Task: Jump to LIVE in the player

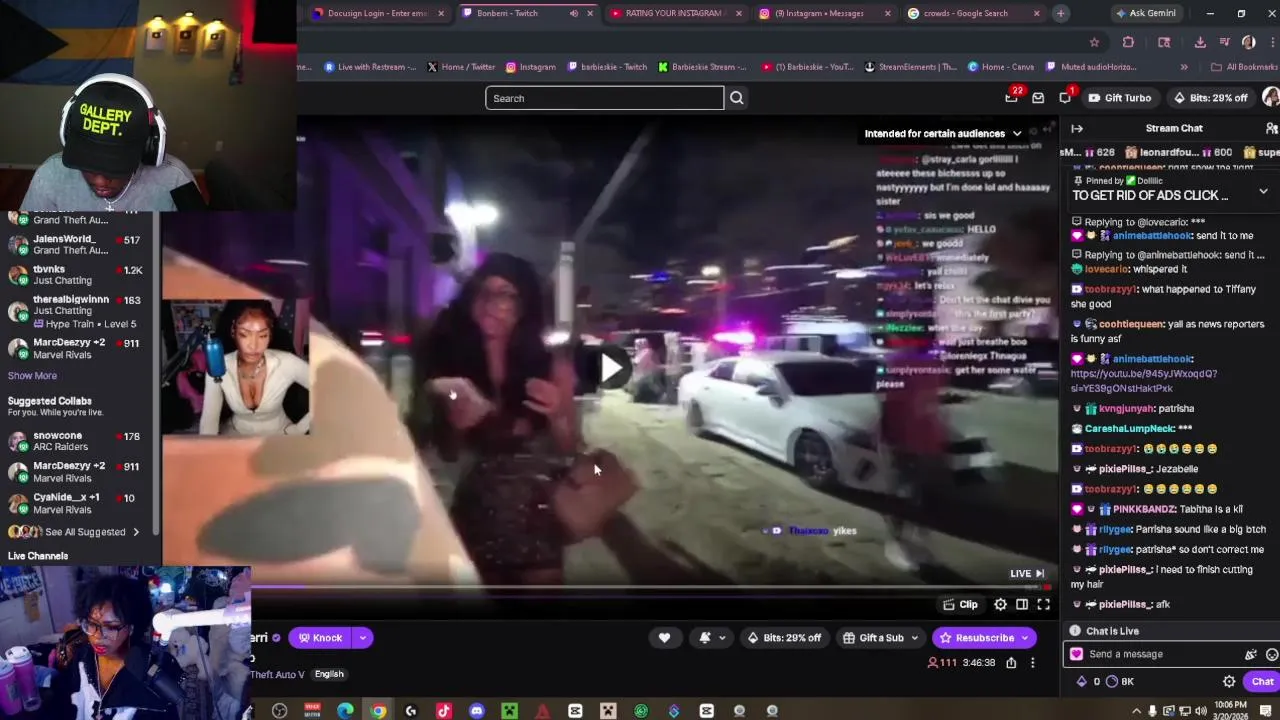Action: (1026, 573)
